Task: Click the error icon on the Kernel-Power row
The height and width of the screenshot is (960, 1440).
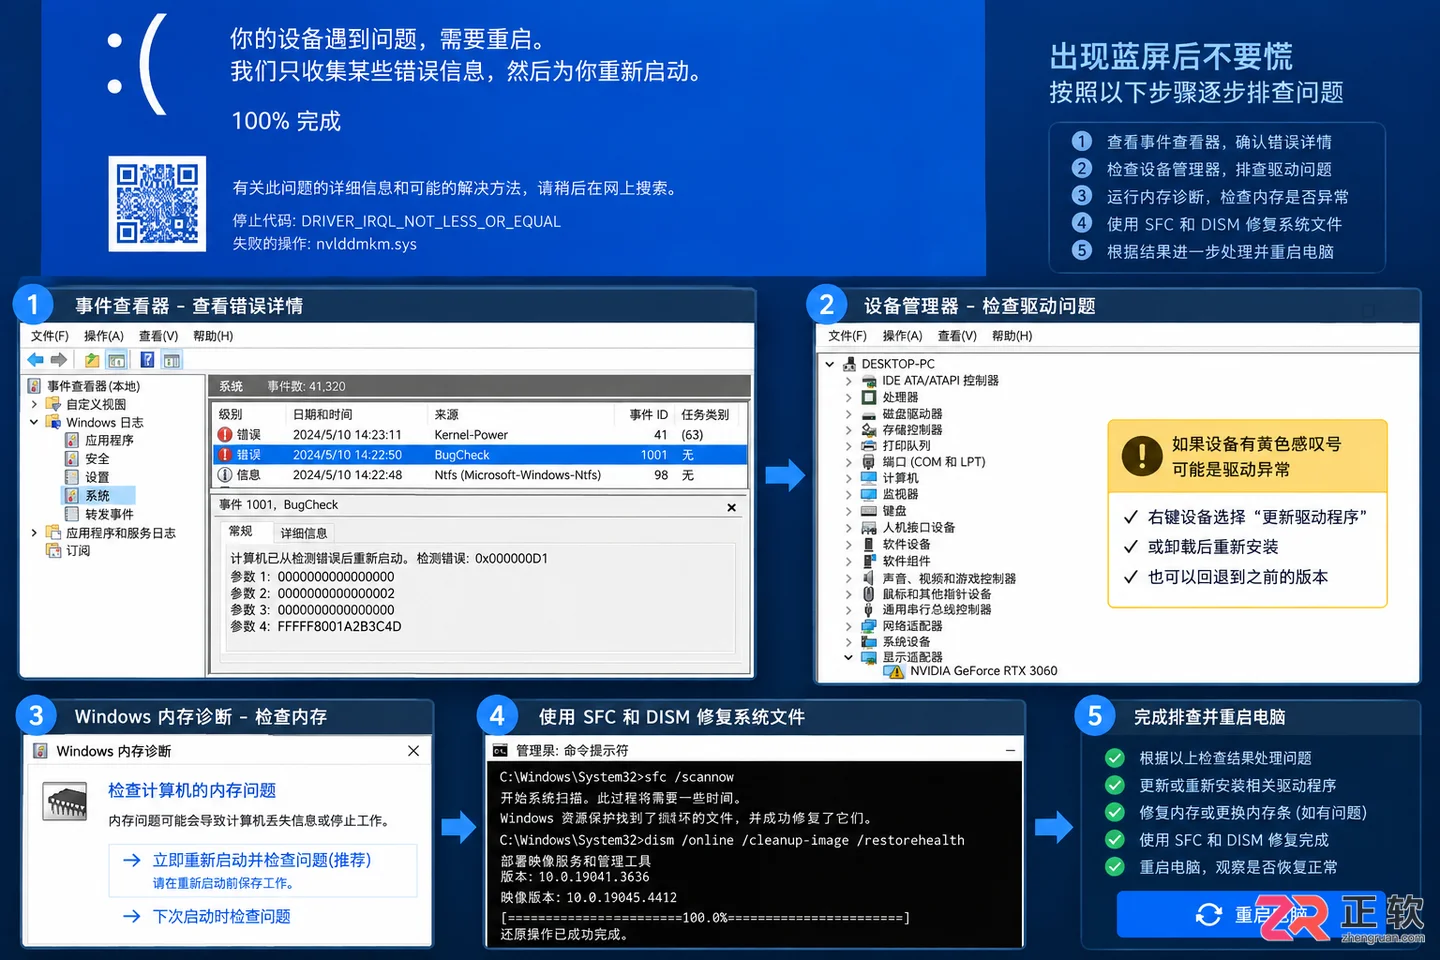Action: coord(225,435)
